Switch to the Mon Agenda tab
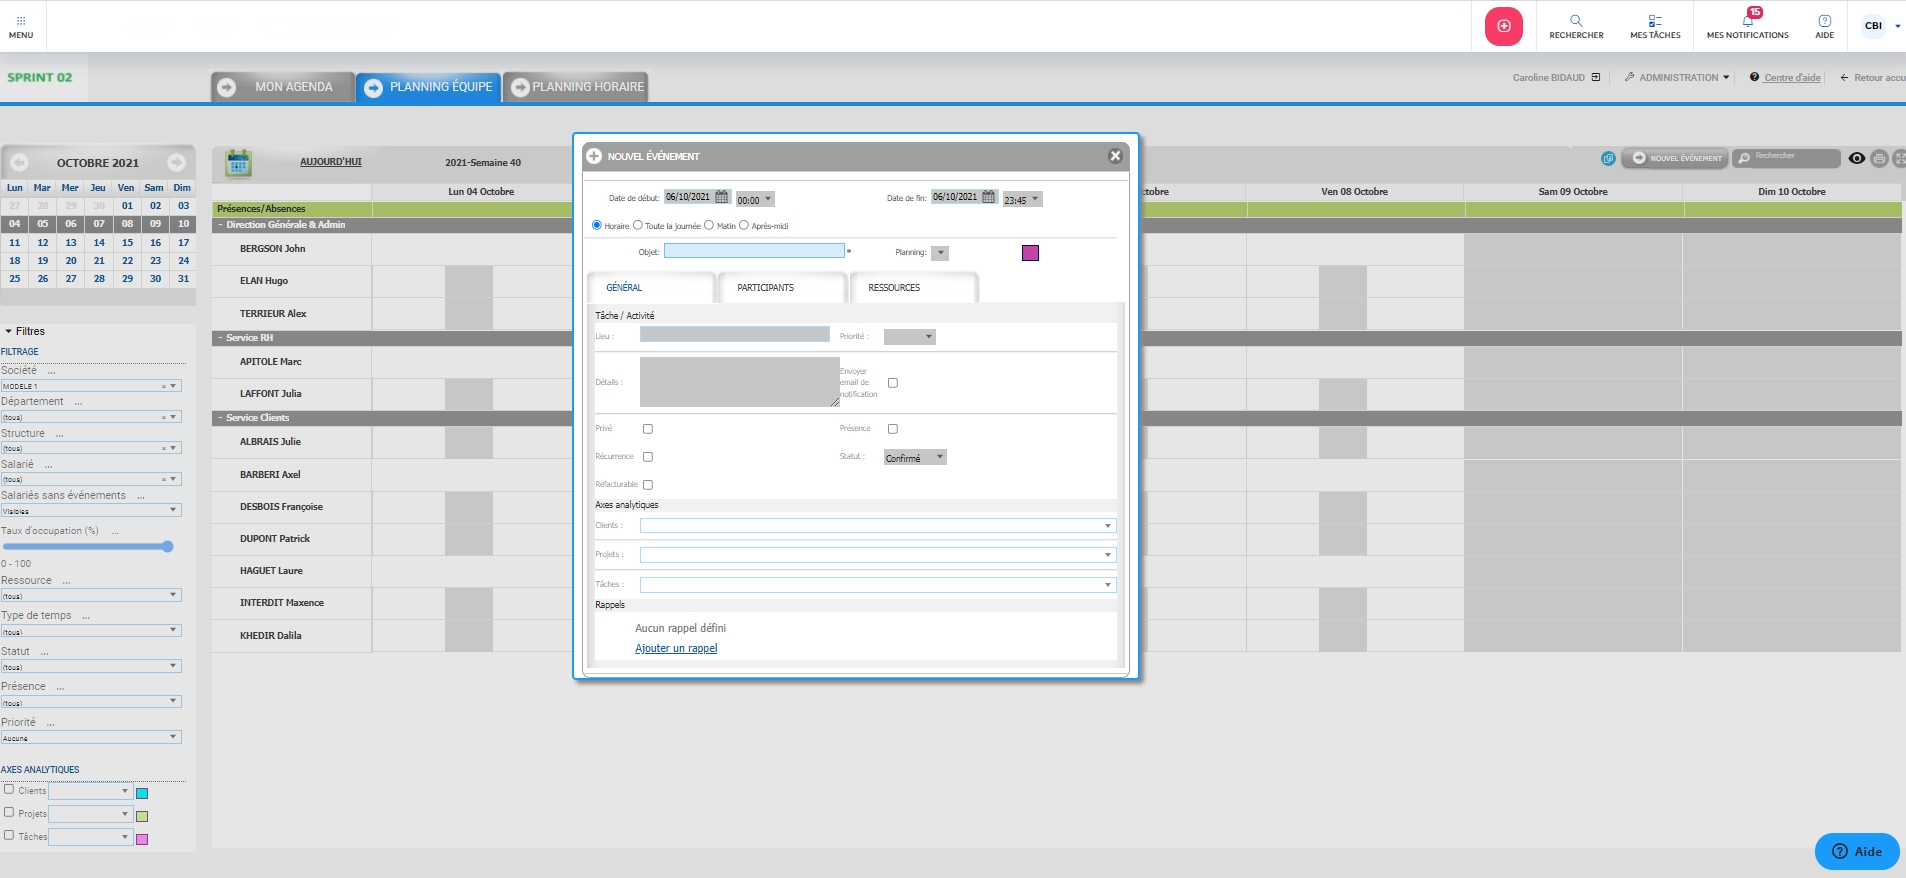The image size is (1906, 878). tap(283, 87)
